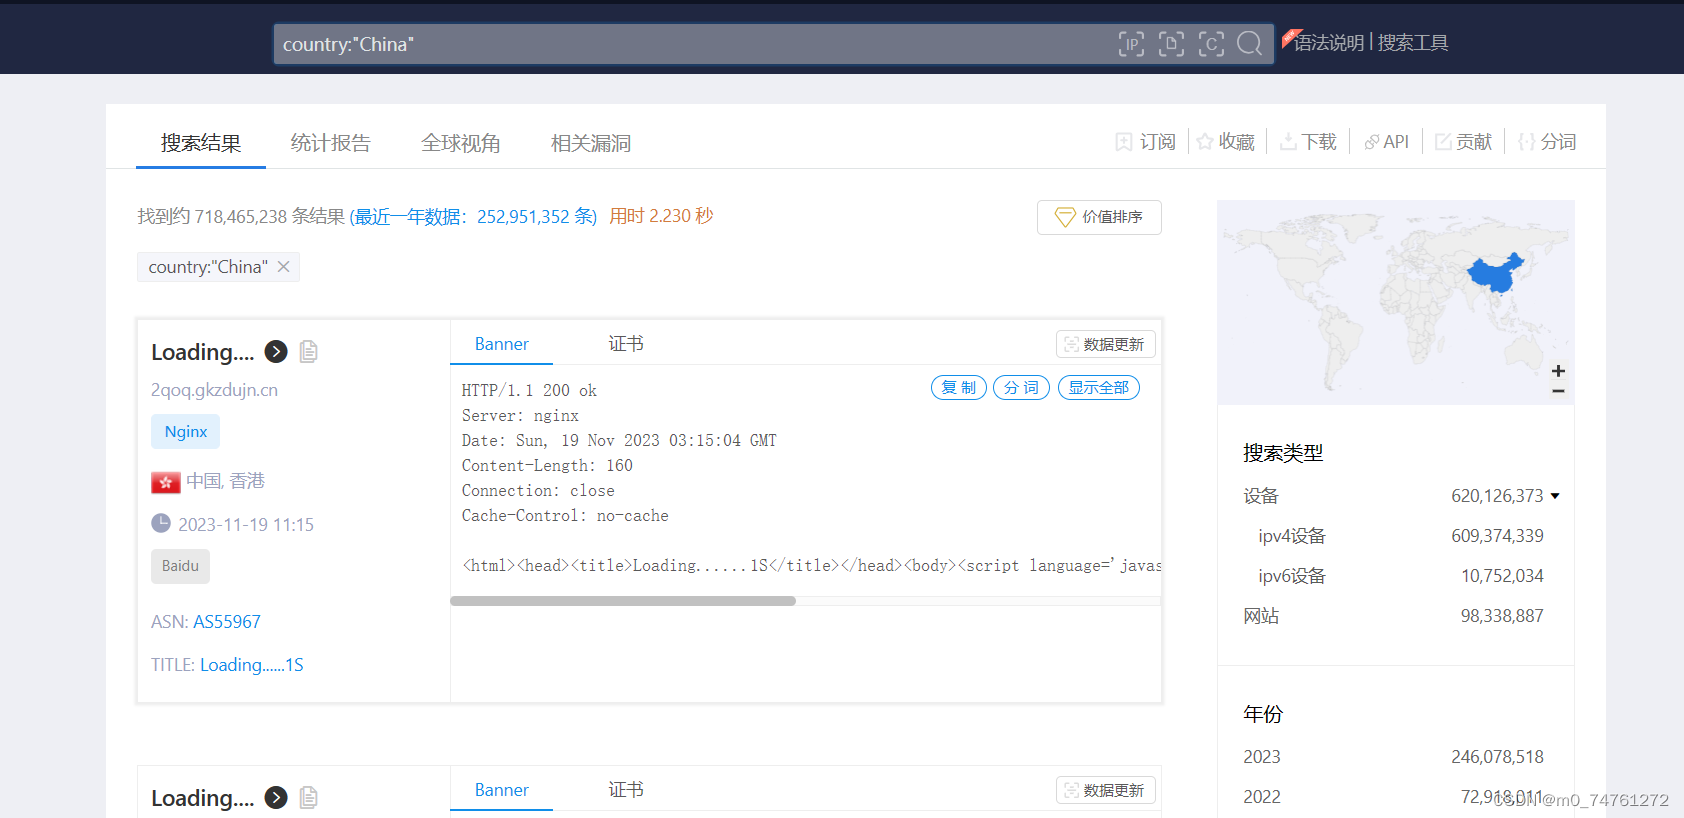Open AS55967 ASN link
Image resolution: width=1684 pixels, height=818 pixels.
pos(227,622)
